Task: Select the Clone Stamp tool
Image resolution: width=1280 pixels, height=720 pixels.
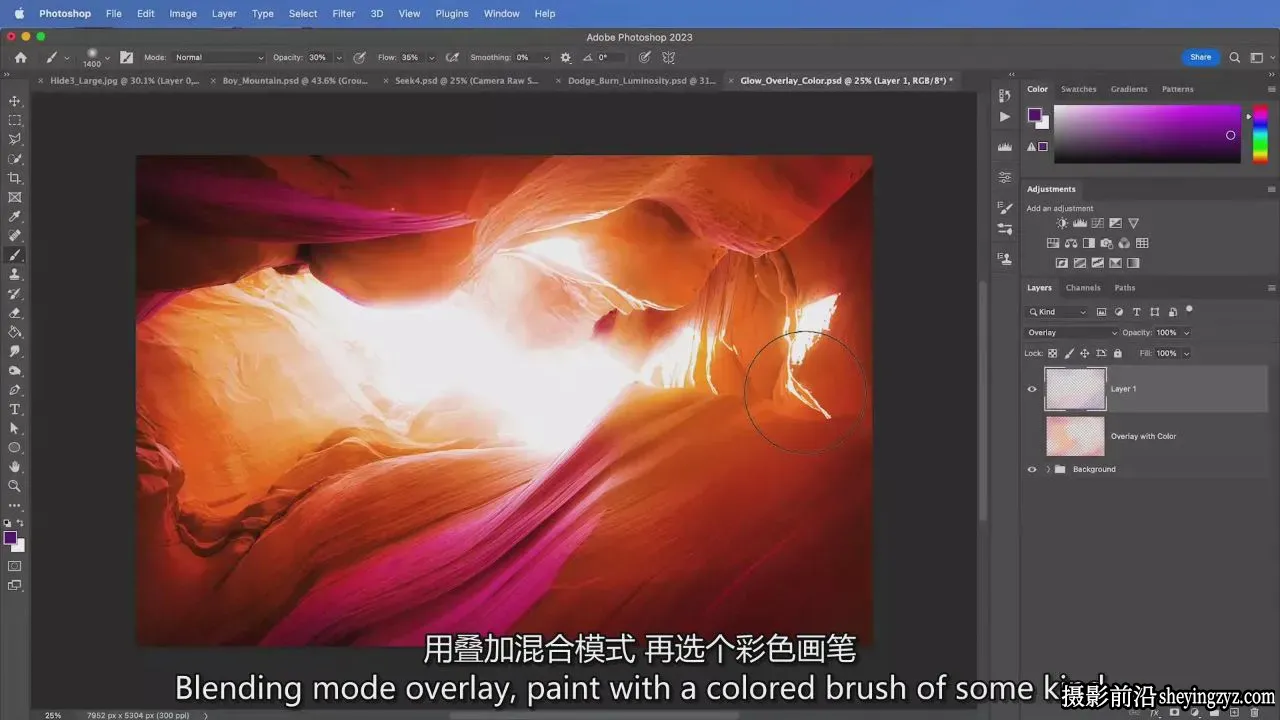Action: (x=15, y=274)
